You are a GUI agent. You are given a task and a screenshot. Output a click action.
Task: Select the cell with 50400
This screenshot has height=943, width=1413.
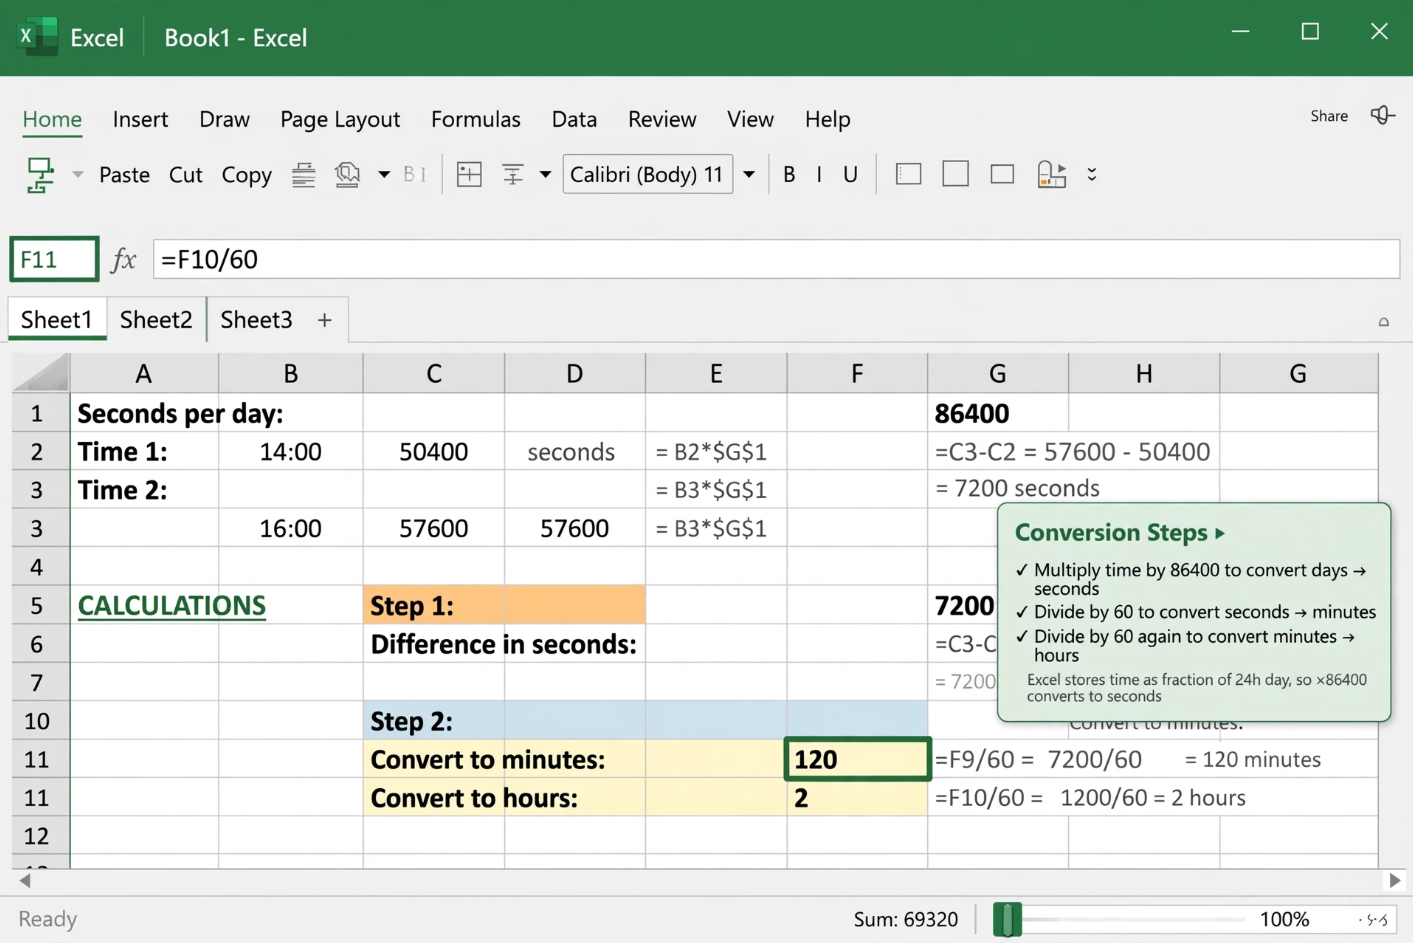tap(434, 451)
